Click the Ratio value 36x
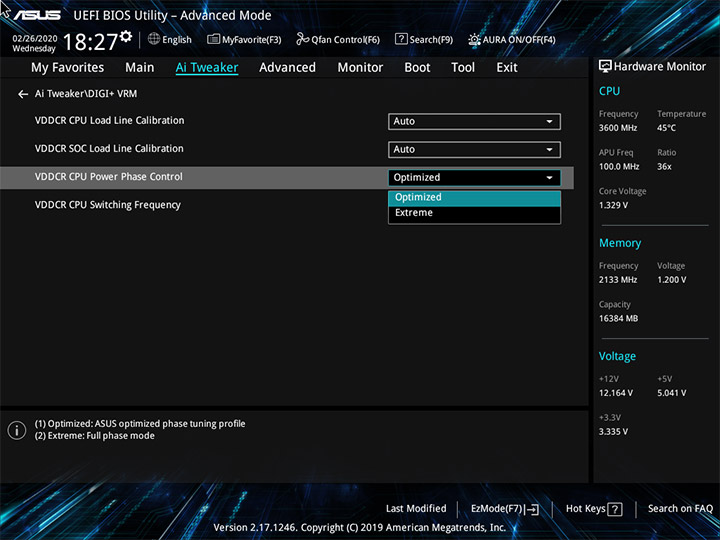 (x=664, y=167)
